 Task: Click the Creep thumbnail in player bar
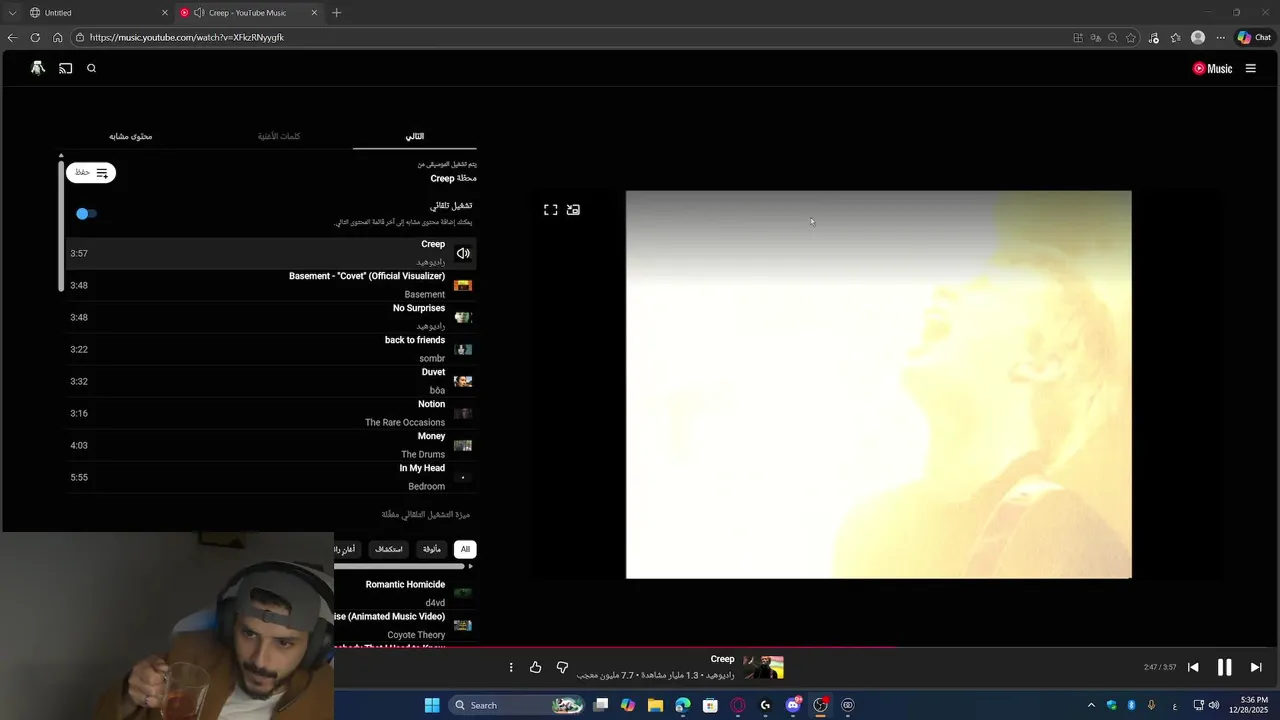(763, 667)
